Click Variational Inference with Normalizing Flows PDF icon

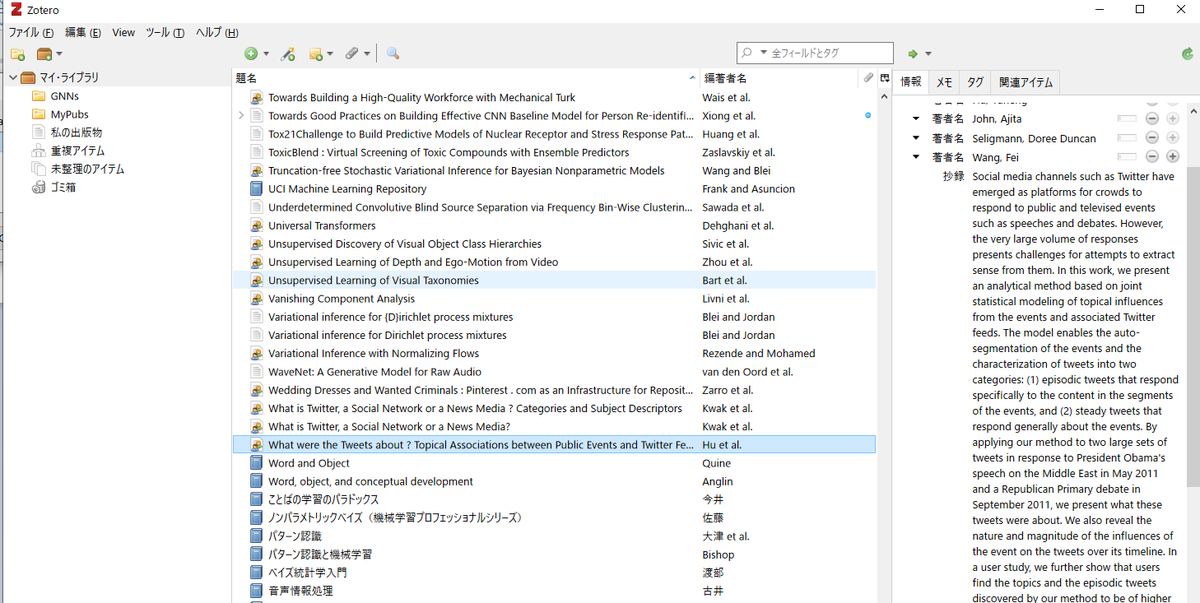pos(257,353)
